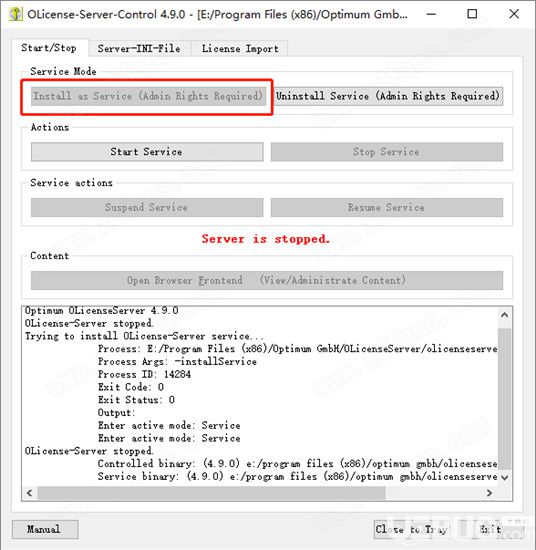536x550 pixels.
Task: Click log horizontal scrollbar left arrow
Action: coord(30,493)
